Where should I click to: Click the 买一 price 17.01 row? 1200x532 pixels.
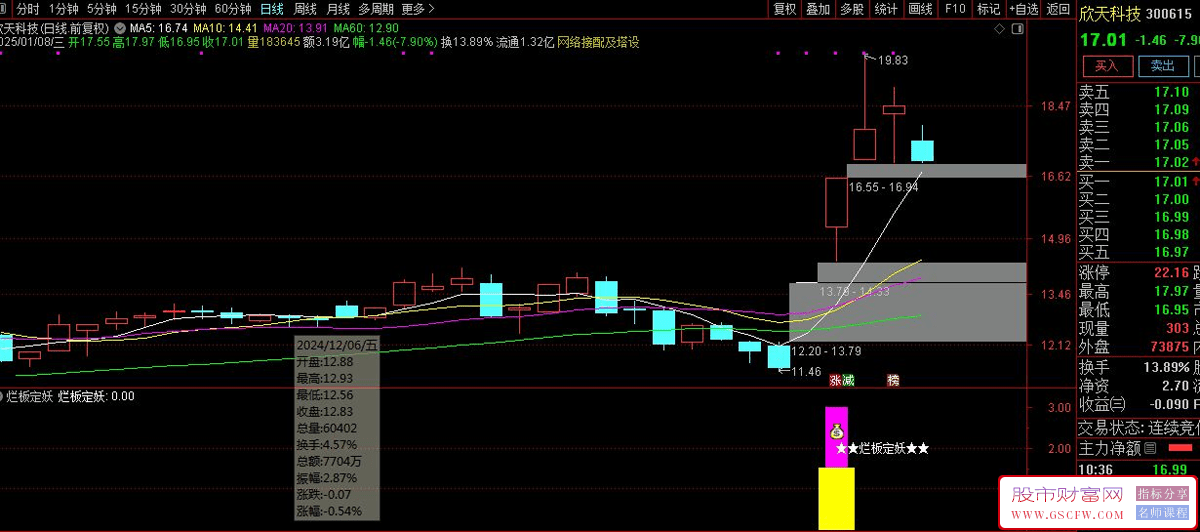(1139, 181)
